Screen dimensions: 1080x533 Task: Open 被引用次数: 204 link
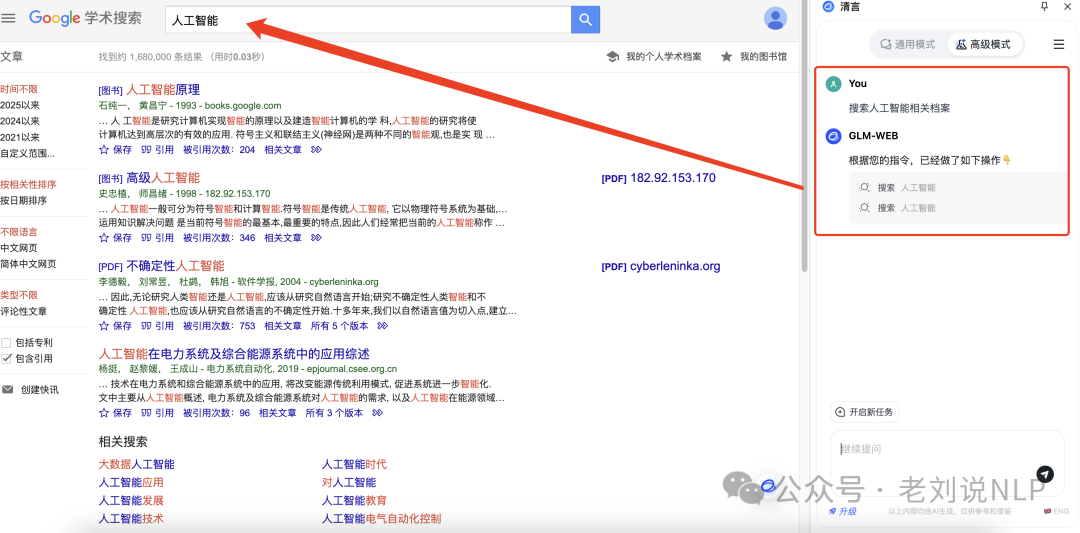[219, 149]
